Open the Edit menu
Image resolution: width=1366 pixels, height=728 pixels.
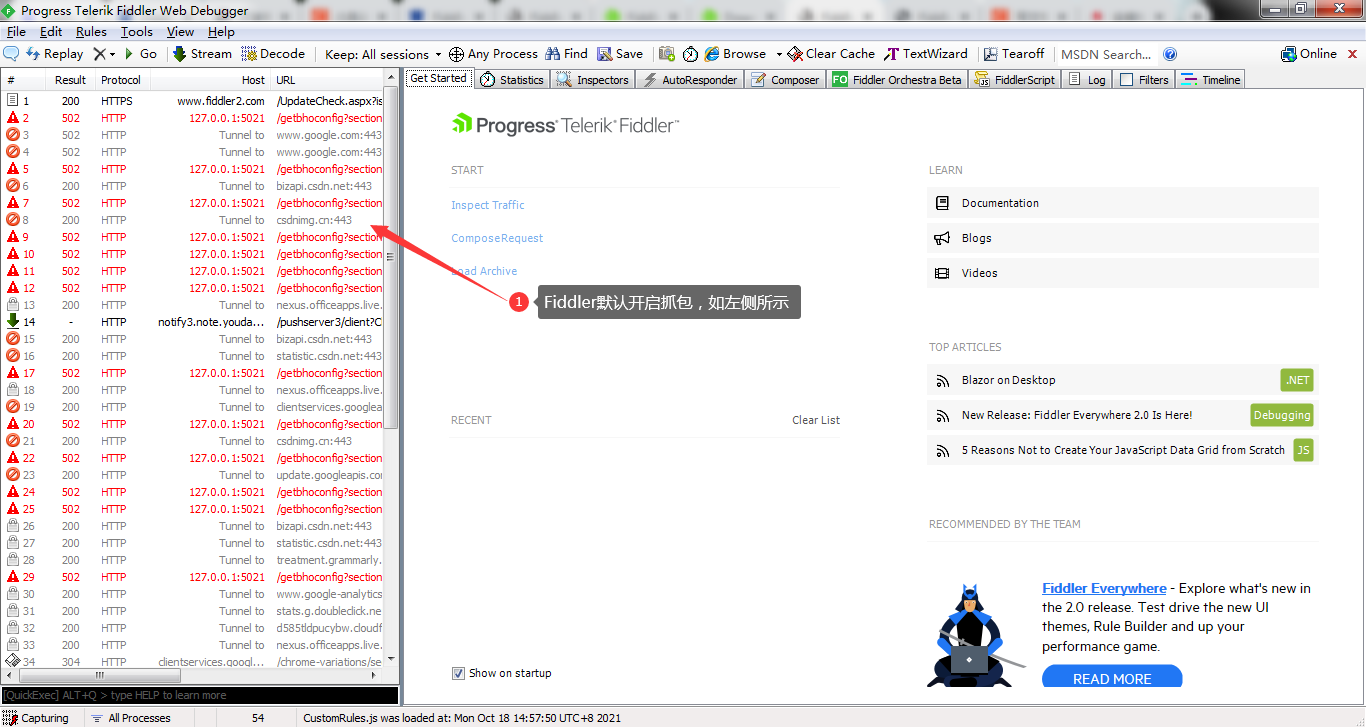click(x=51, y=32)
